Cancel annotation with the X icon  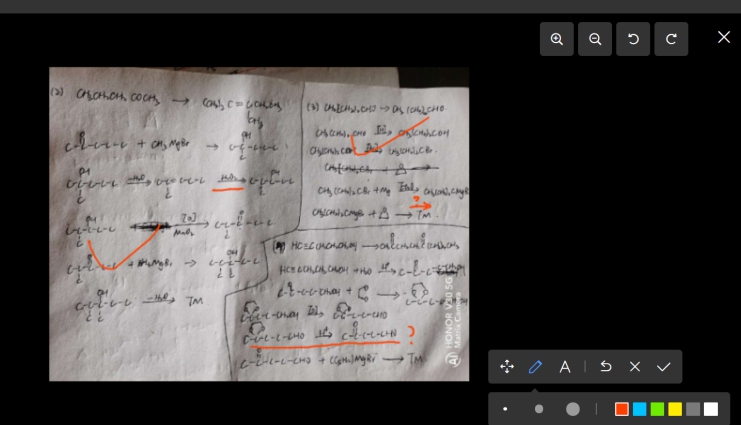coord(634,367)
